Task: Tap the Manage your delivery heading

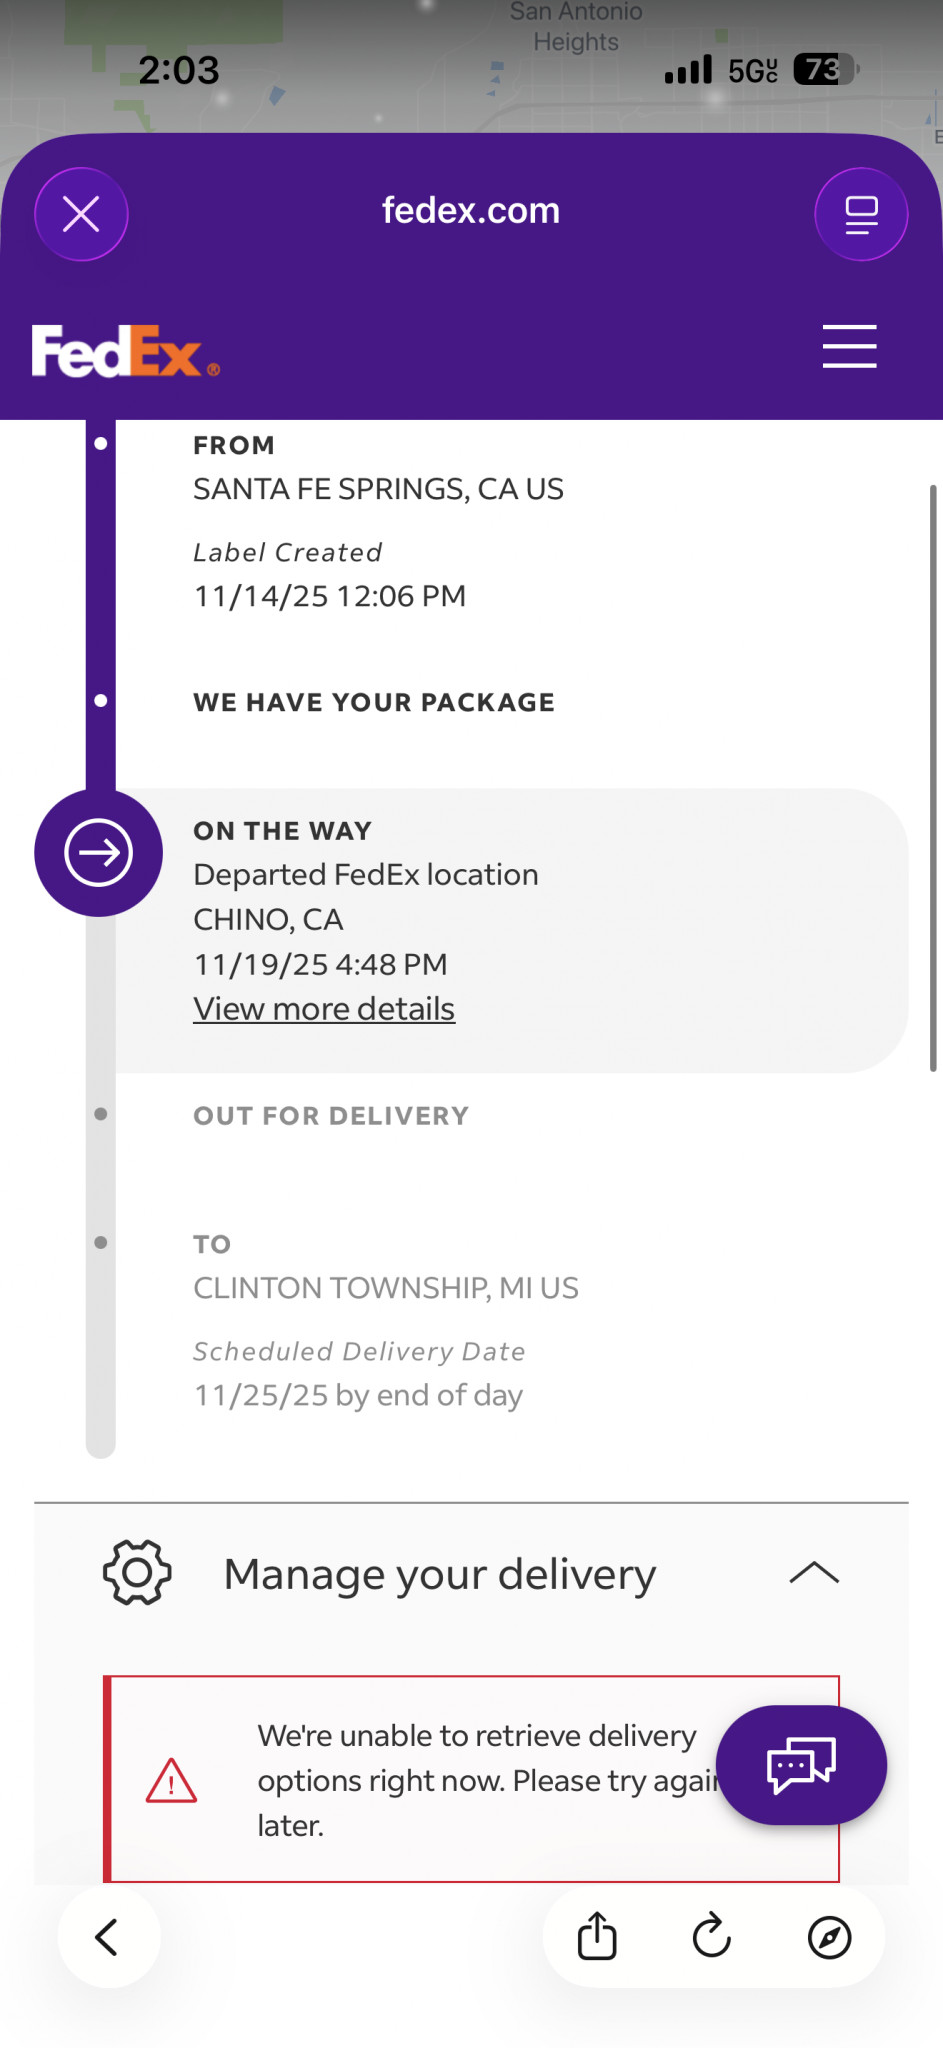Action: (x=440, y=1574)
